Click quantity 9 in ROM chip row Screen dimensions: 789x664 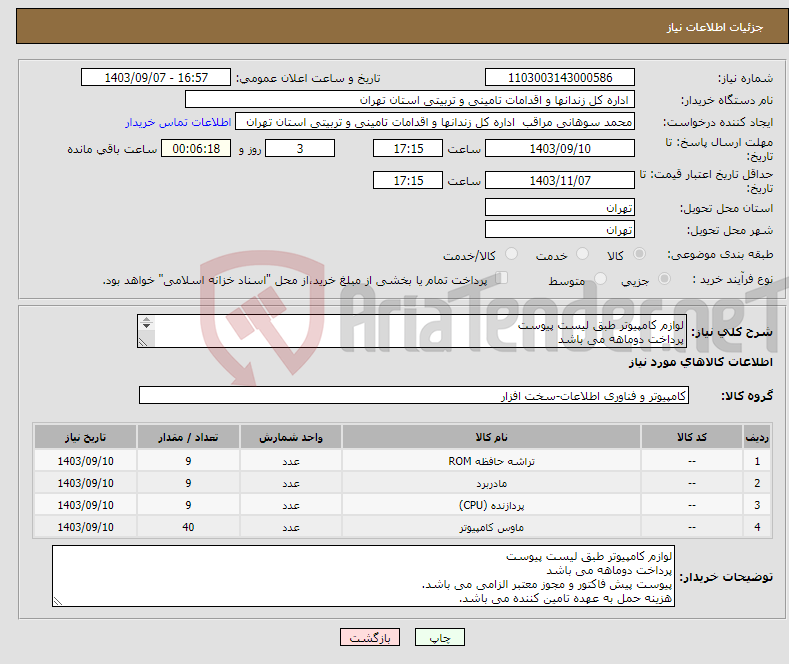(x=188, y=461)
